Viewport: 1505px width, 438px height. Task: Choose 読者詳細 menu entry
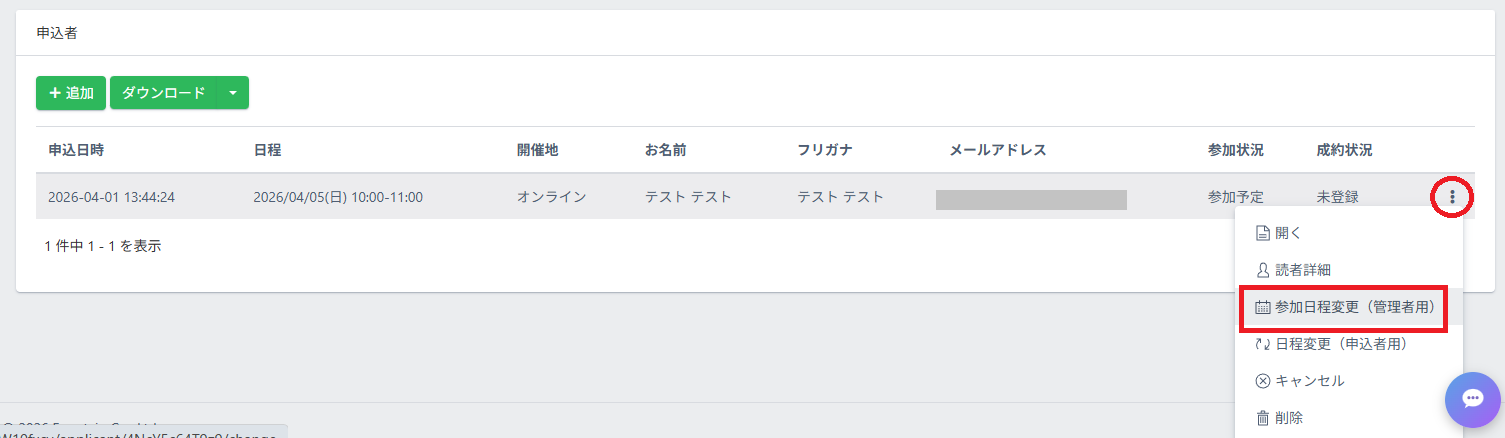point(1302,270)
